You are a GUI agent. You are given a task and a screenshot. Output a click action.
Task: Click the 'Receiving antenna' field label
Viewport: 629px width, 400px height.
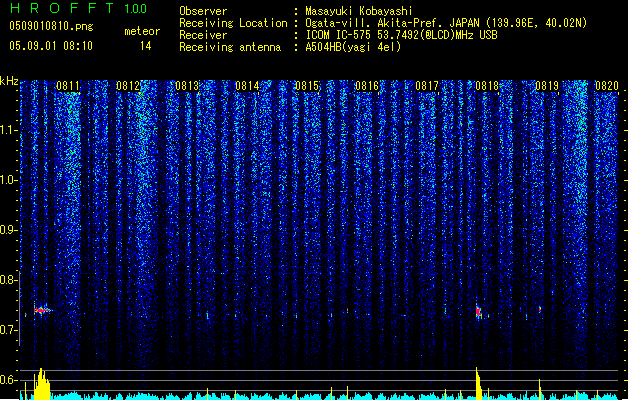tap(230, 47)
